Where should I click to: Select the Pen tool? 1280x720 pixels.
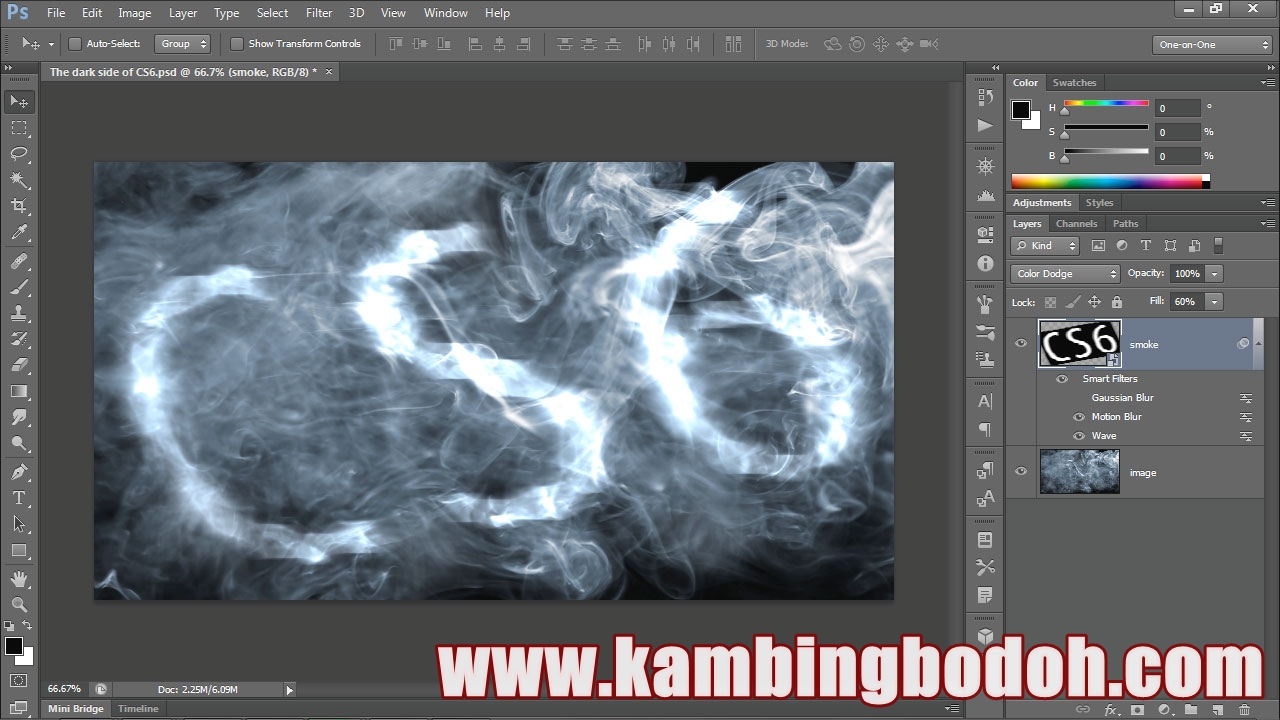pyautogui.click(x=19, y=472)
